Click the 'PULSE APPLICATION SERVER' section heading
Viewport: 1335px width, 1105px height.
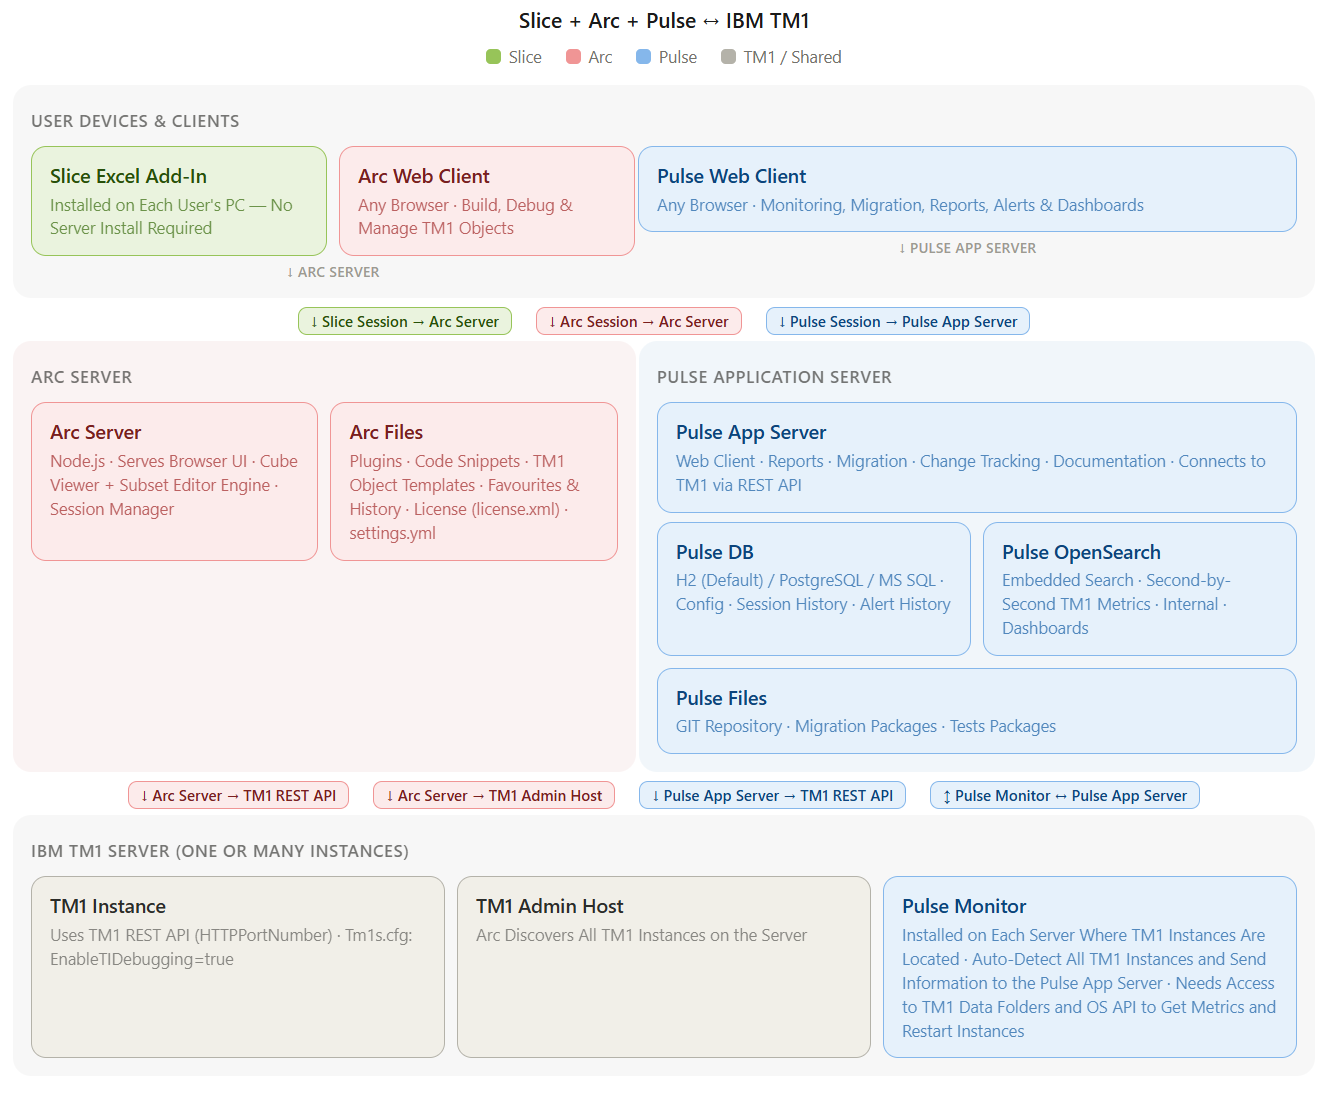coord(775,377)
